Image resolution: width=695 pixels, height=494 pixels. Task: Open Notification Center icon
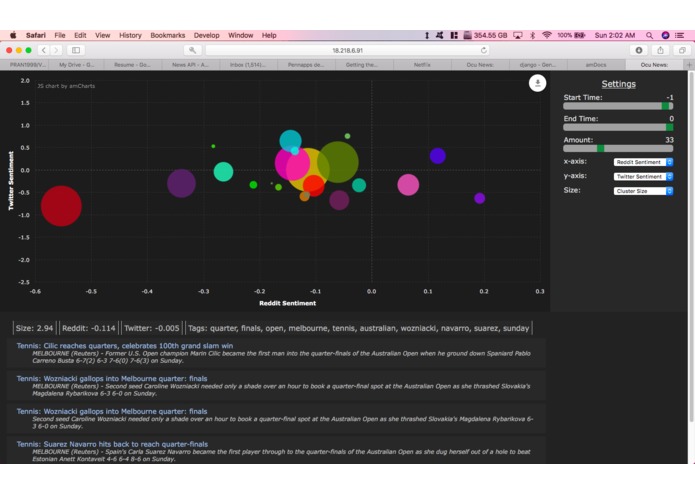679,35
